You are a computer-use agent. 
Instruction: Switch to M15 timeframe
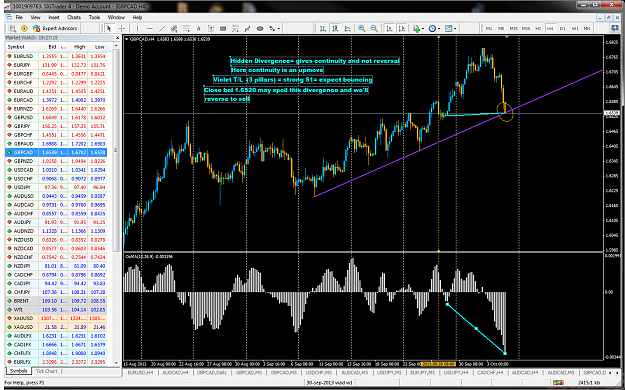click(x=513, y=28)
